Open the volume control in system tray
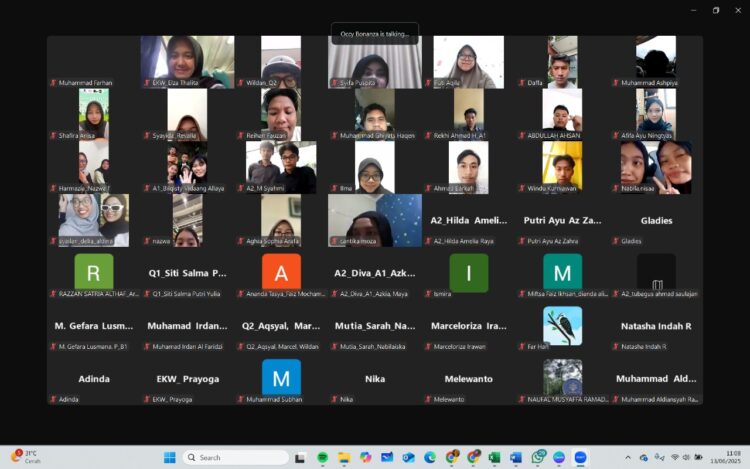Screen dimensions: 750x469 pyautogui.click(x=688, y=457)
